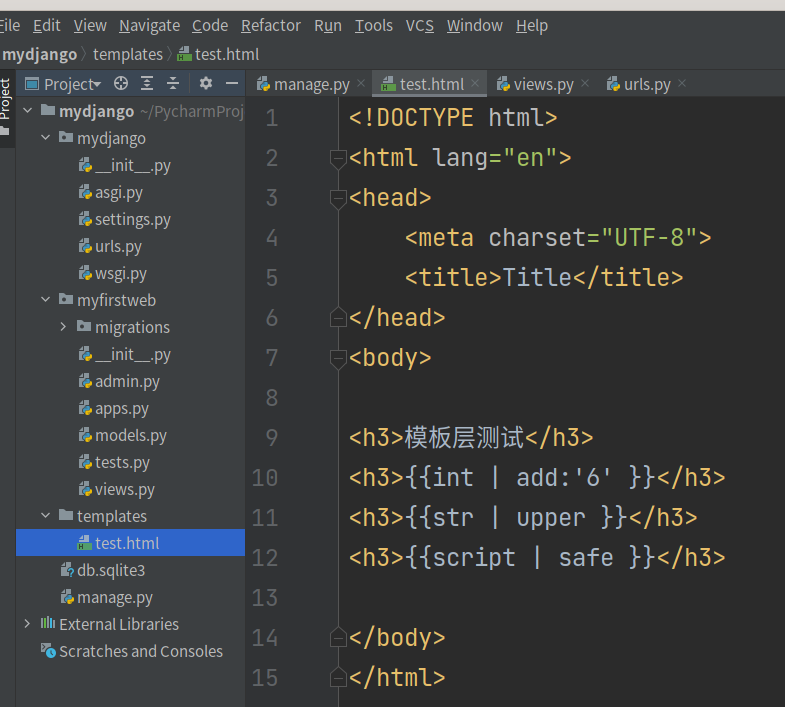
Task: Expand External Libraries node
Action: 28,624
